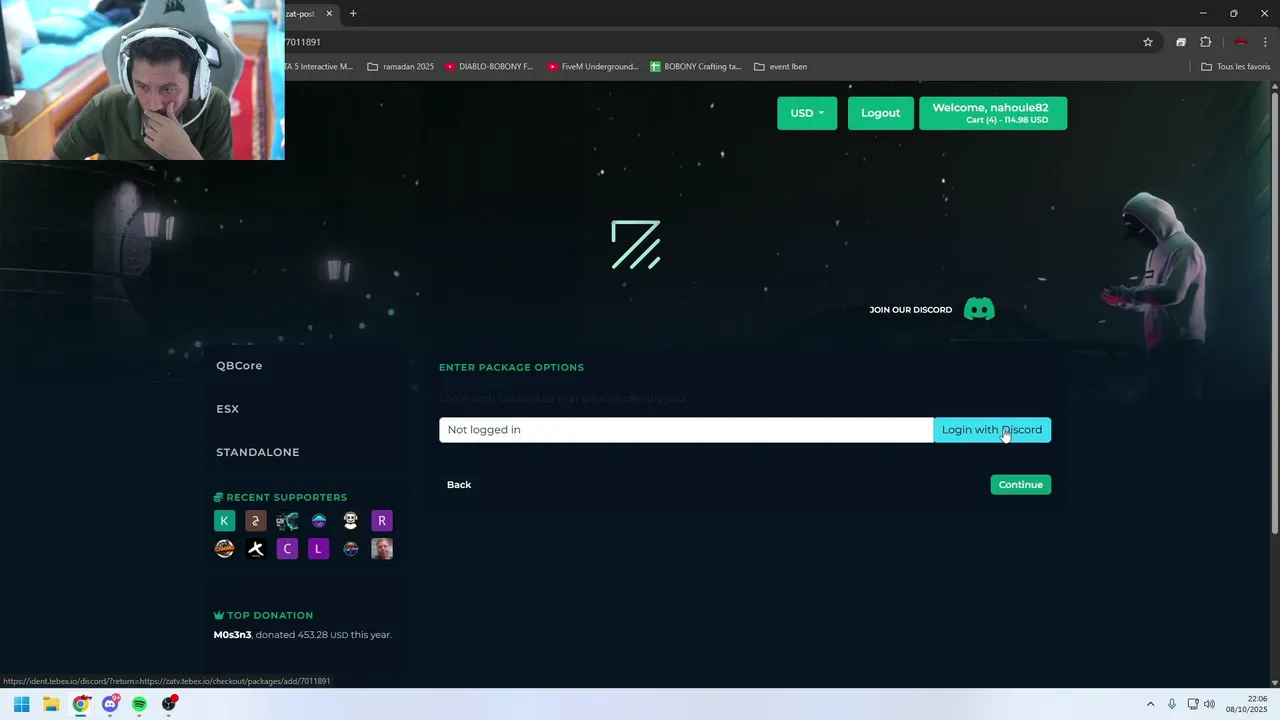
Task: Open the purple L supporter avatar
Action: pos(318,548)
